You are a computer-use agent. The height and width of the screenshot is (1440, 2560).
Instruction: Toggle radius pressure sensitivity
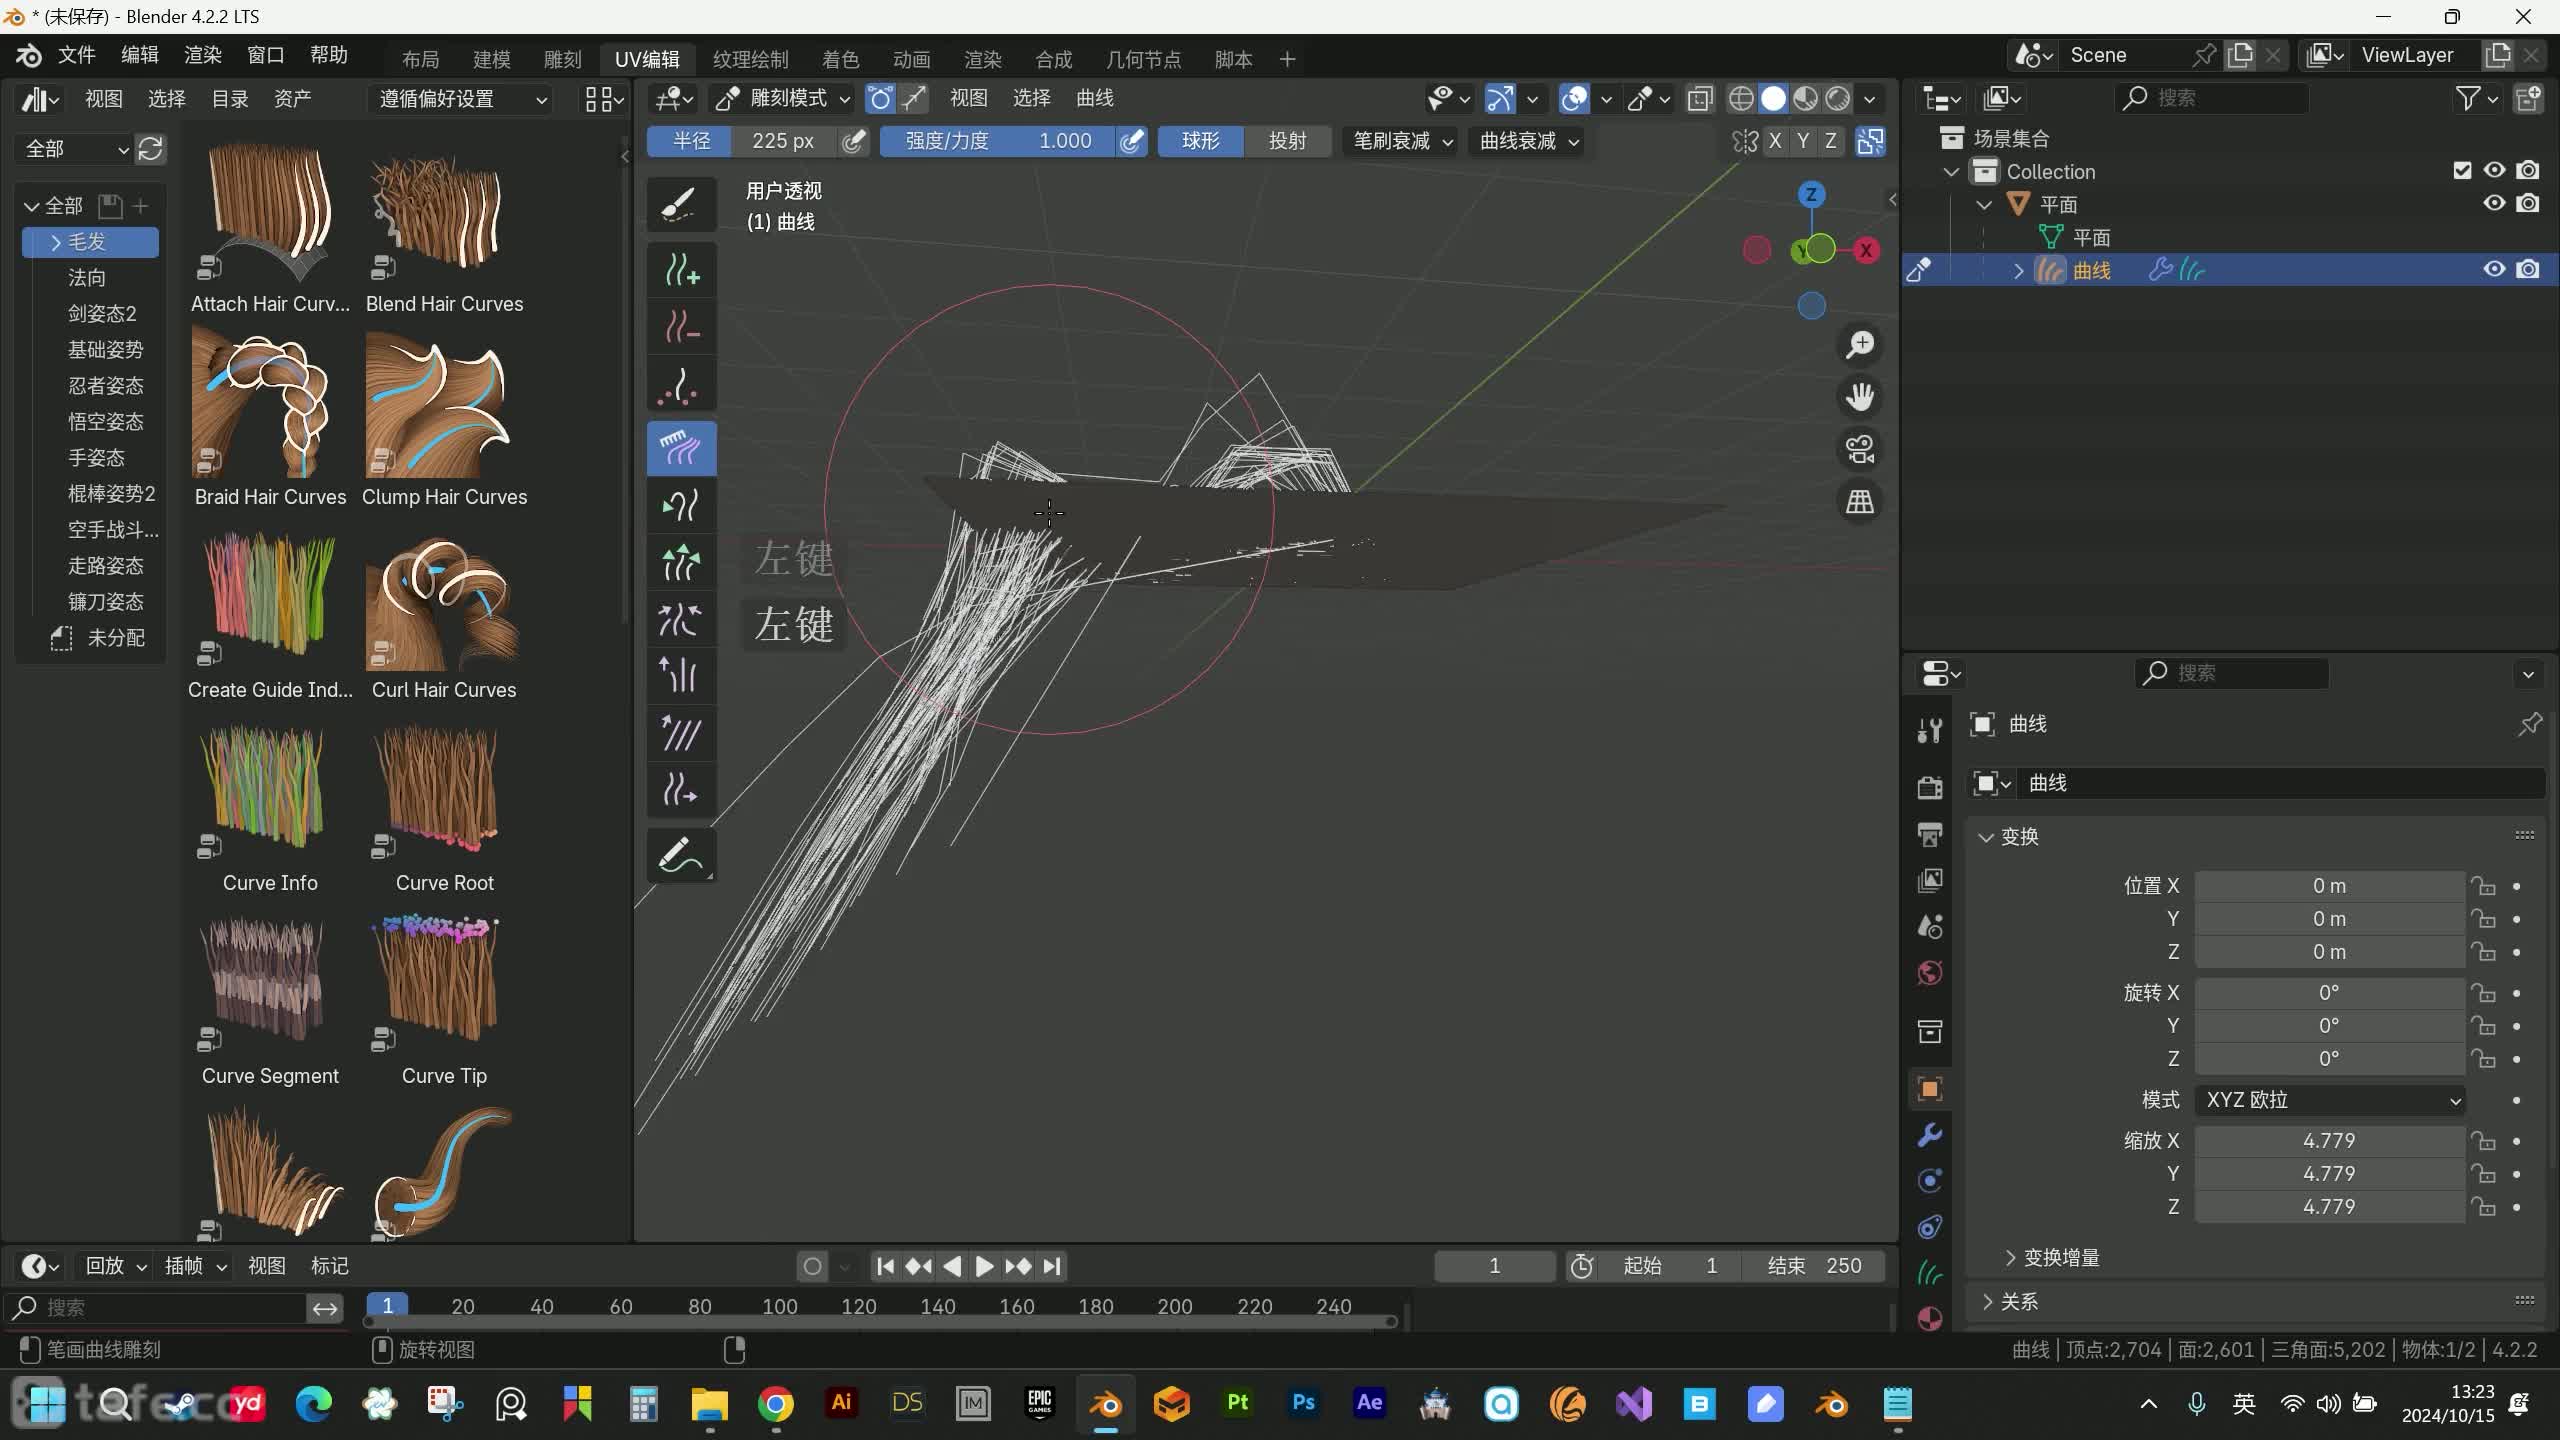tap(853, 141)
